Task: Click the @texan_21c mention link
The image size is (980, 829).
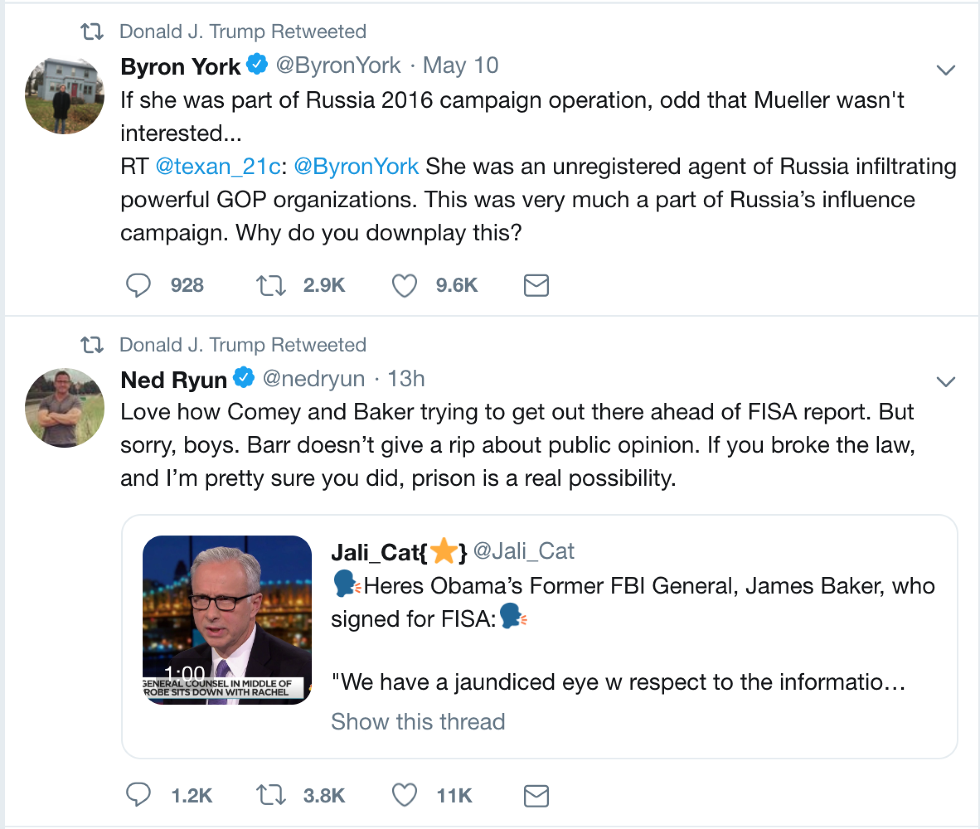Action: click(218, 166)
